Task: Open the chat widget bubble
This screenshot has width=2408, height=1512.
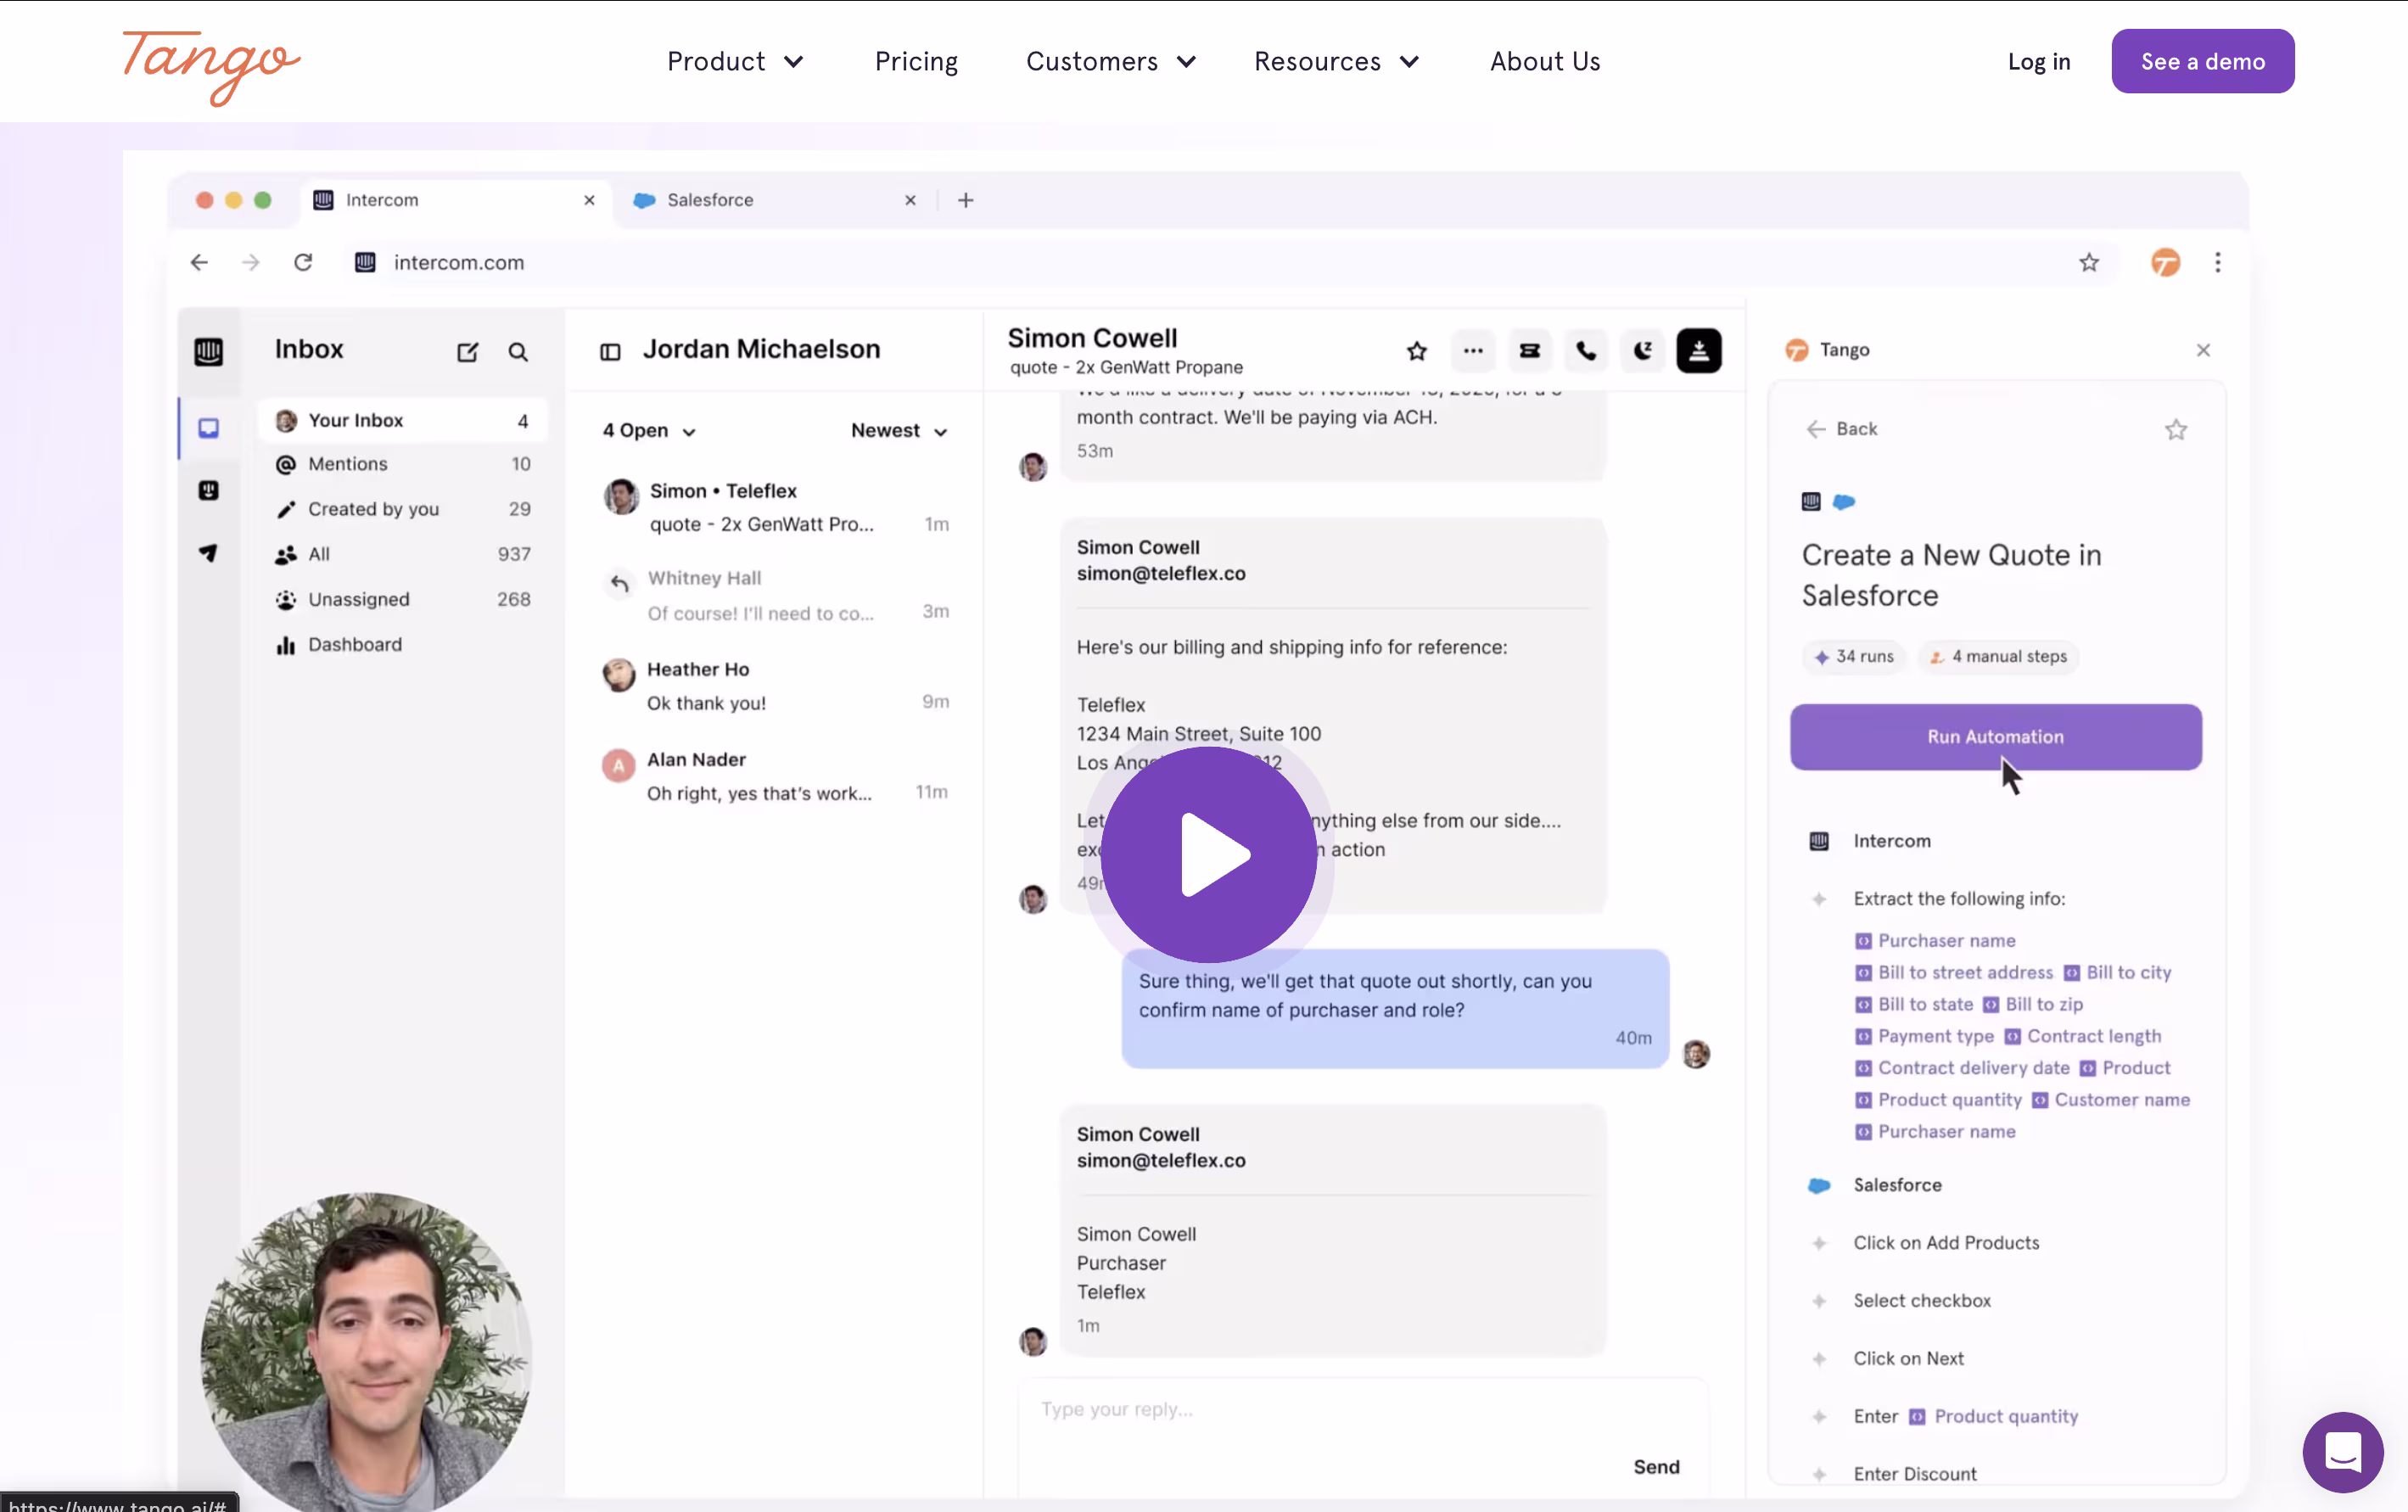Action: 2342,1451
